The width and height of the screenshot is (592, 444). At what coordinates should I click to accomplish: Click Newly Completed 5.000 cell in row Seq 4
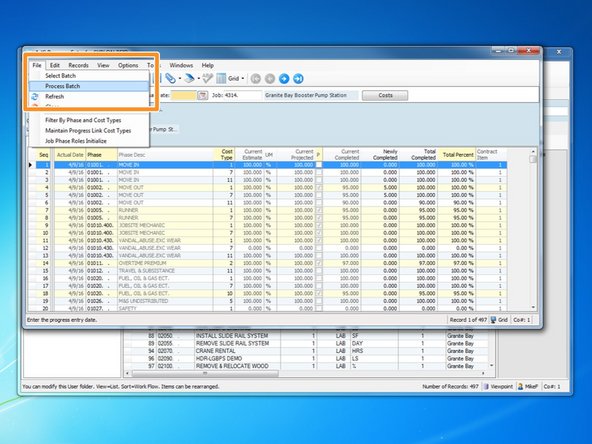click(381, 188)
